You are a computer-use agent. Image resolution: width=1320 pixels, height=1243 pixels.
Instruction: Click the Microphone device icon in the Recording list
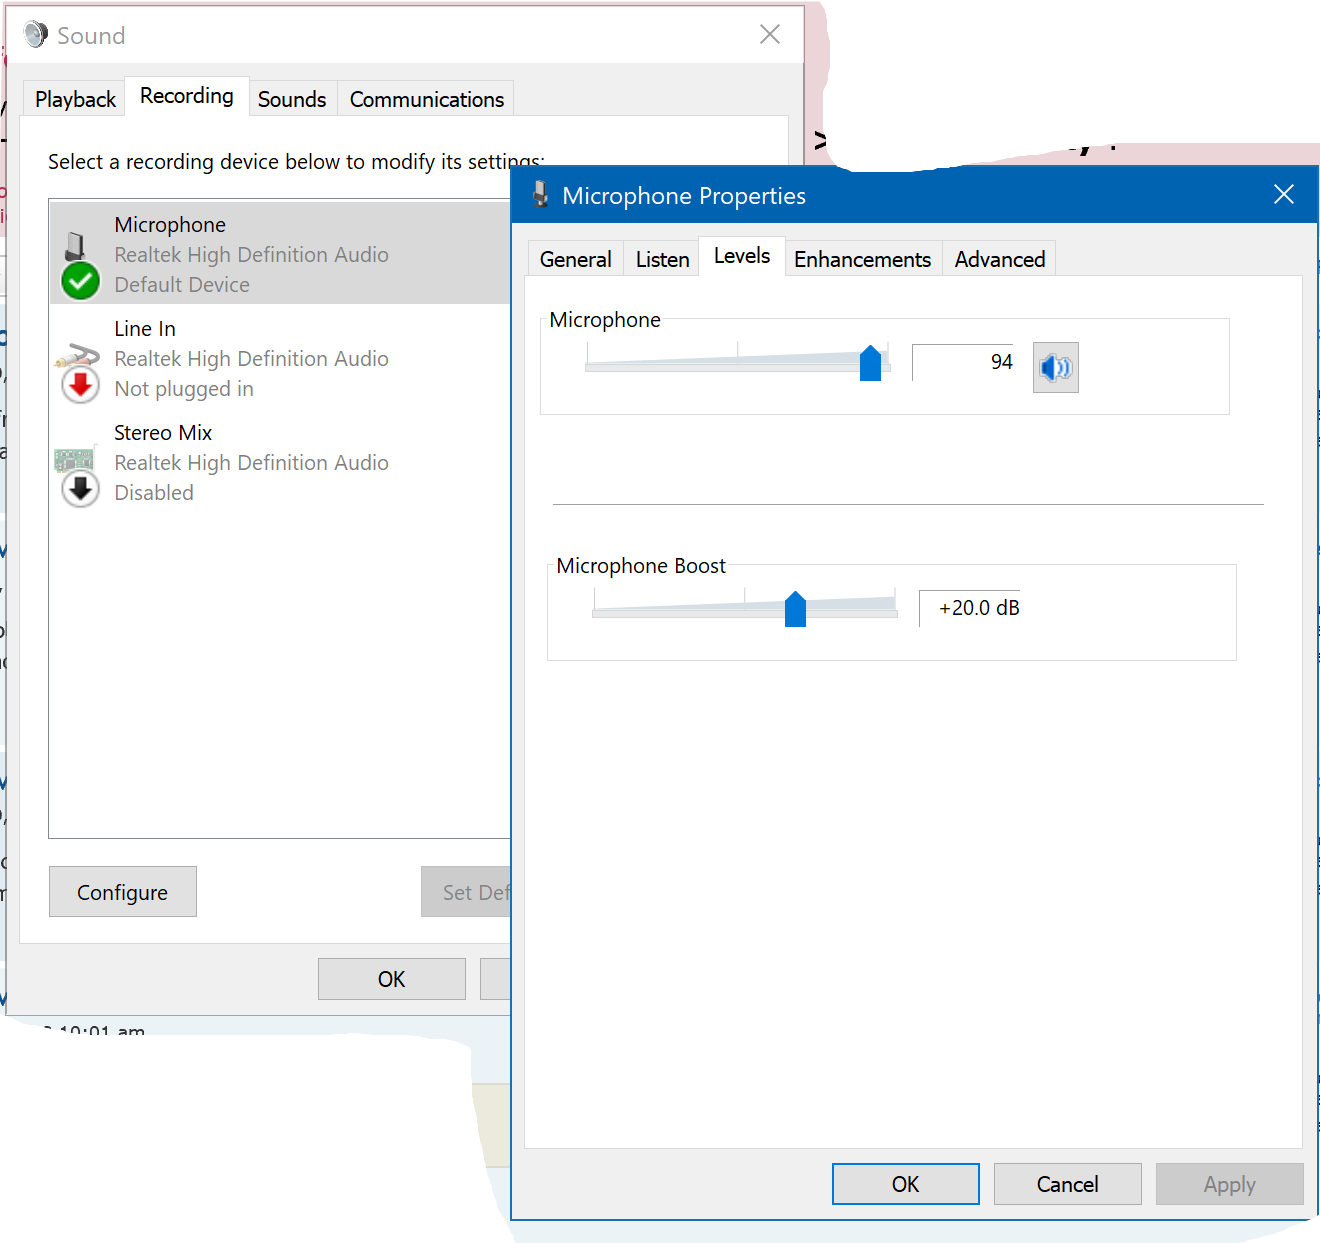pos(79,264)
